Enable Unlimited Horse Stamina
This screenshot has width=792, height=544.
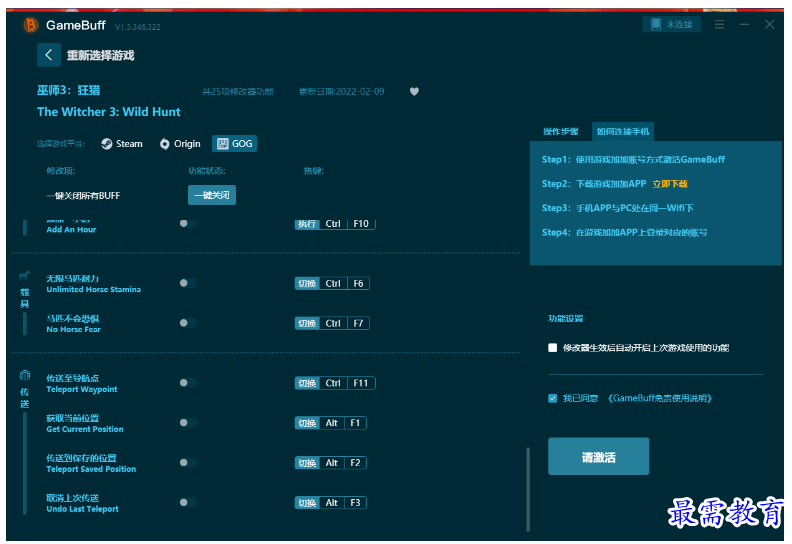point(188,283)
